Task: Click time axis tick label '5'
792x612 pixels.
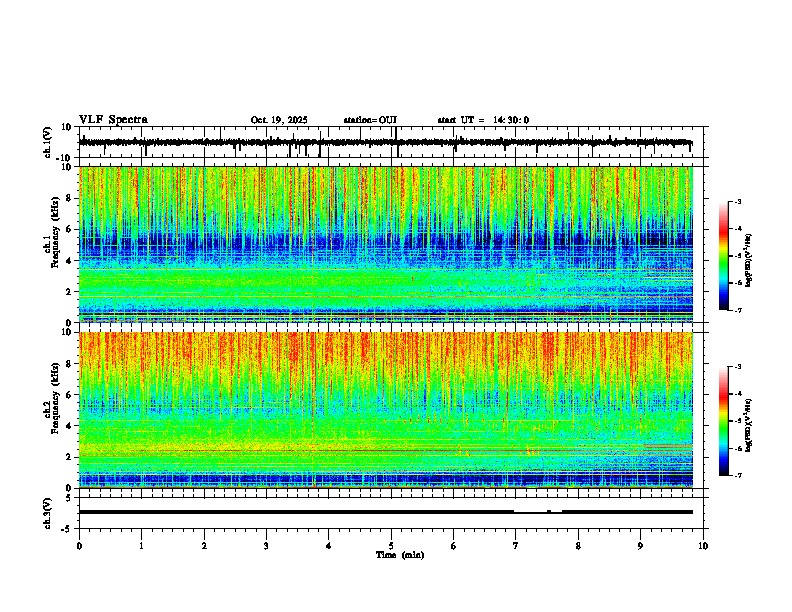Action: tap(391, 546)
